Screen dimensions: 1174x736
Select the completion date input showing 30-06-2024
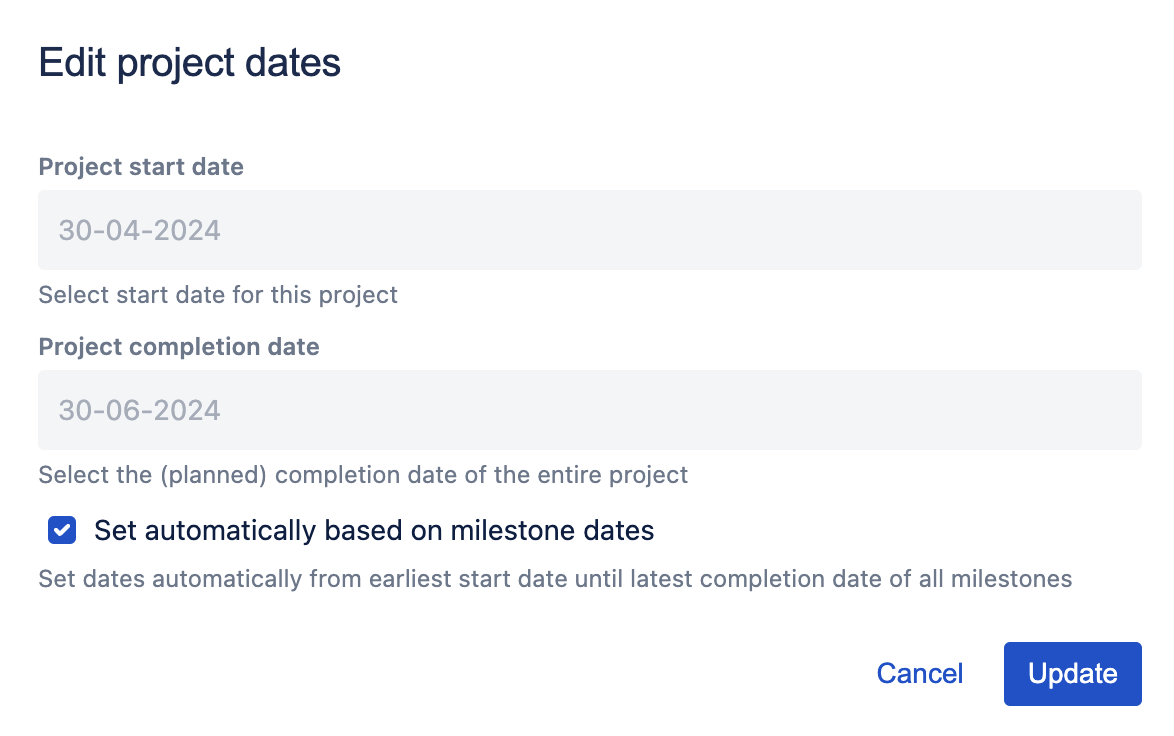point(589,410)
